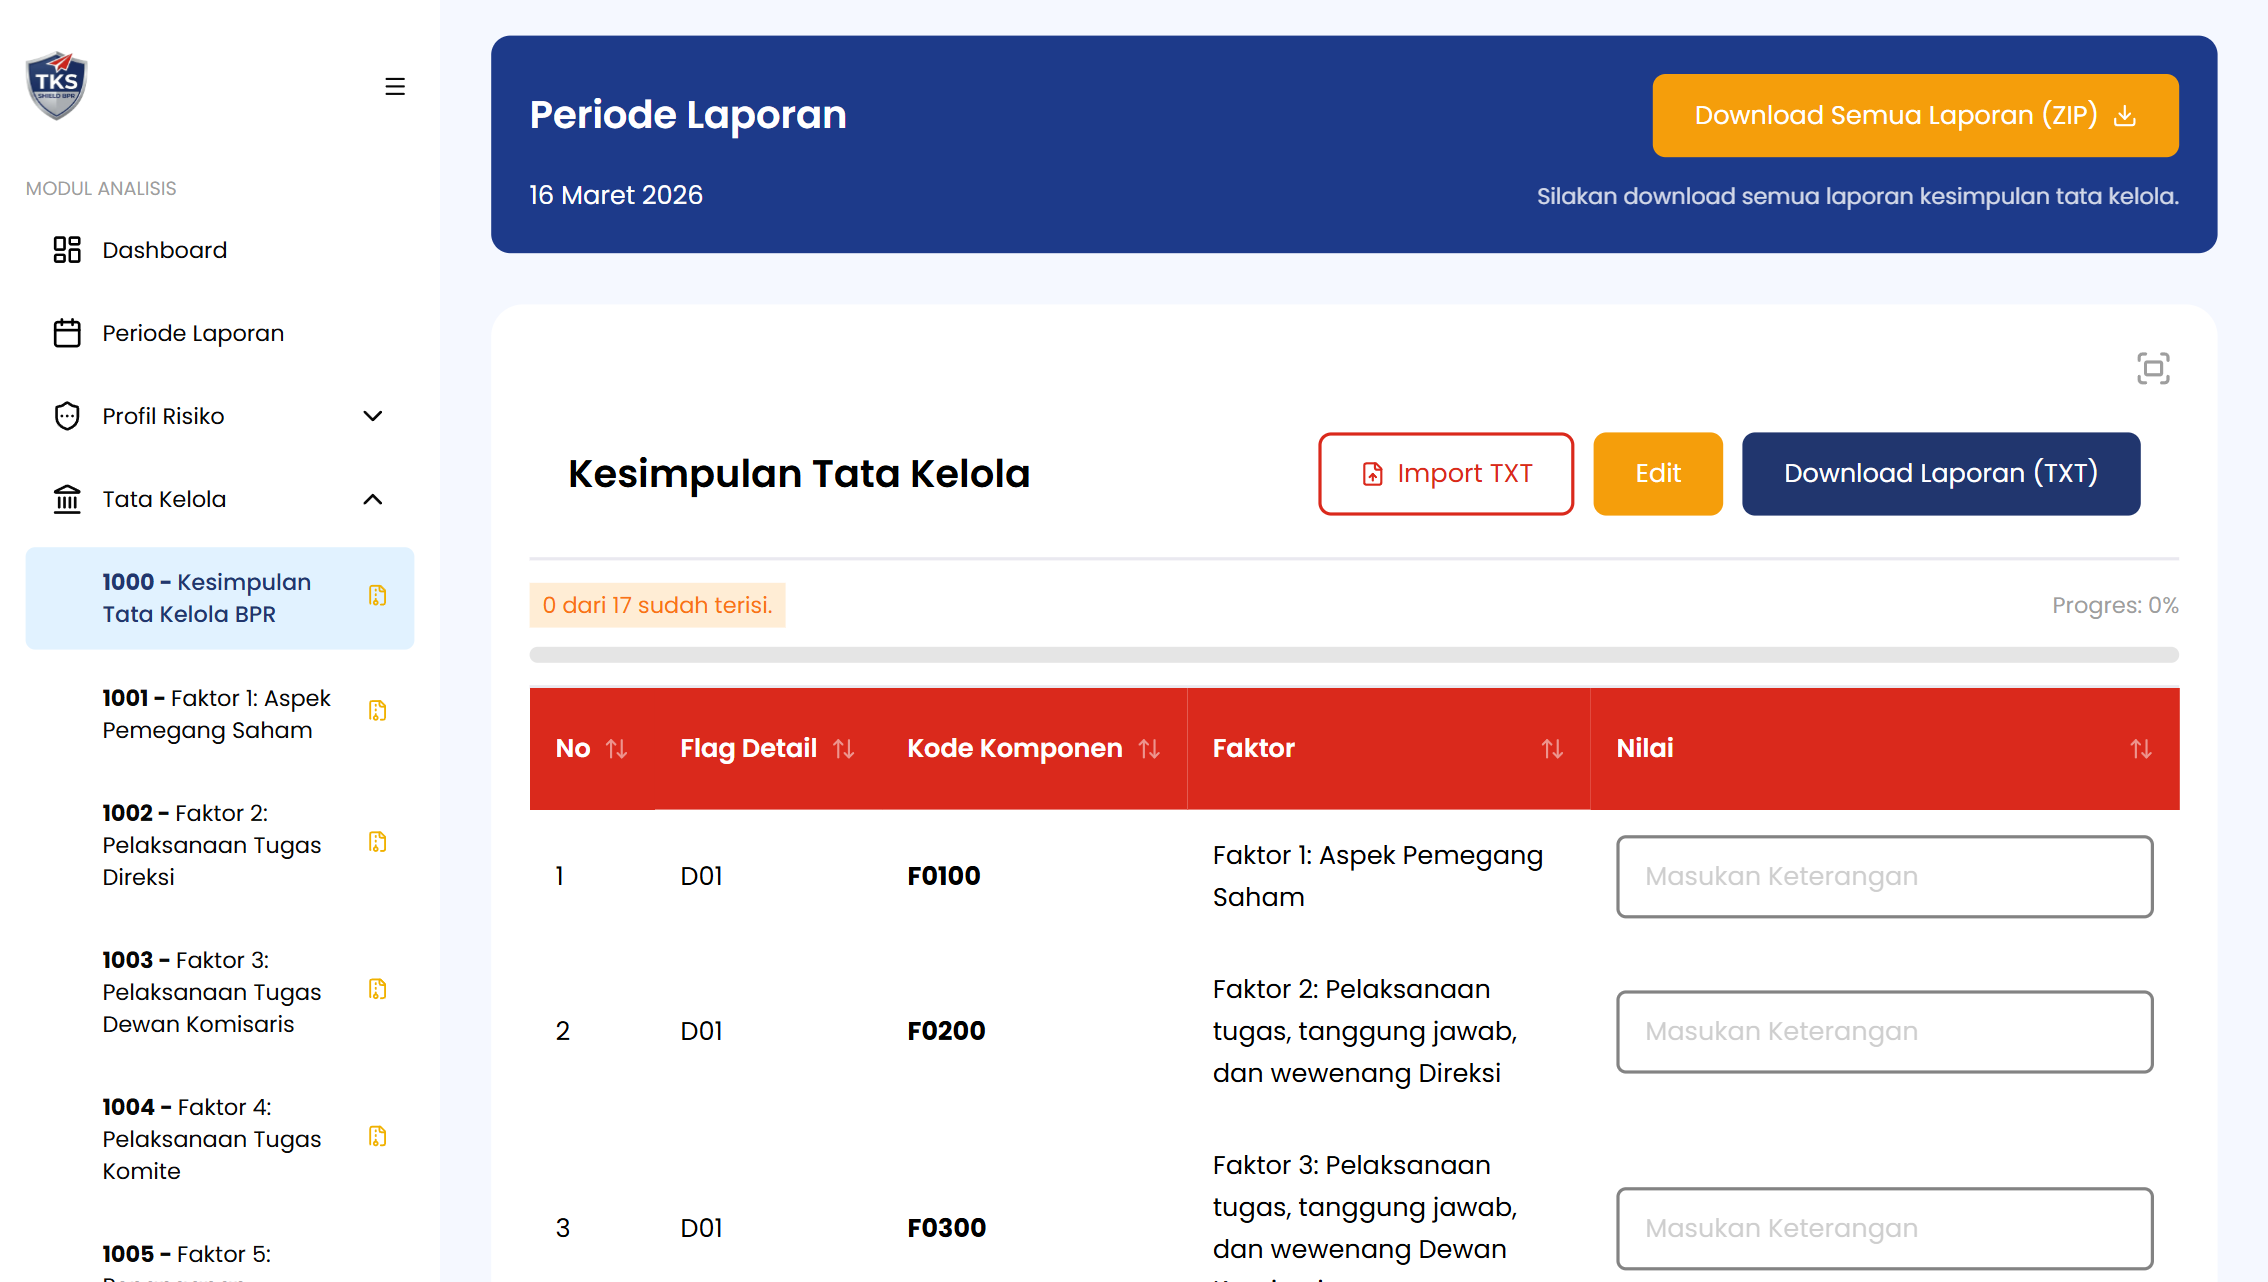Click the TKS shield logo
This screenshot has height=1282, width=2268.
click(57, 86)
